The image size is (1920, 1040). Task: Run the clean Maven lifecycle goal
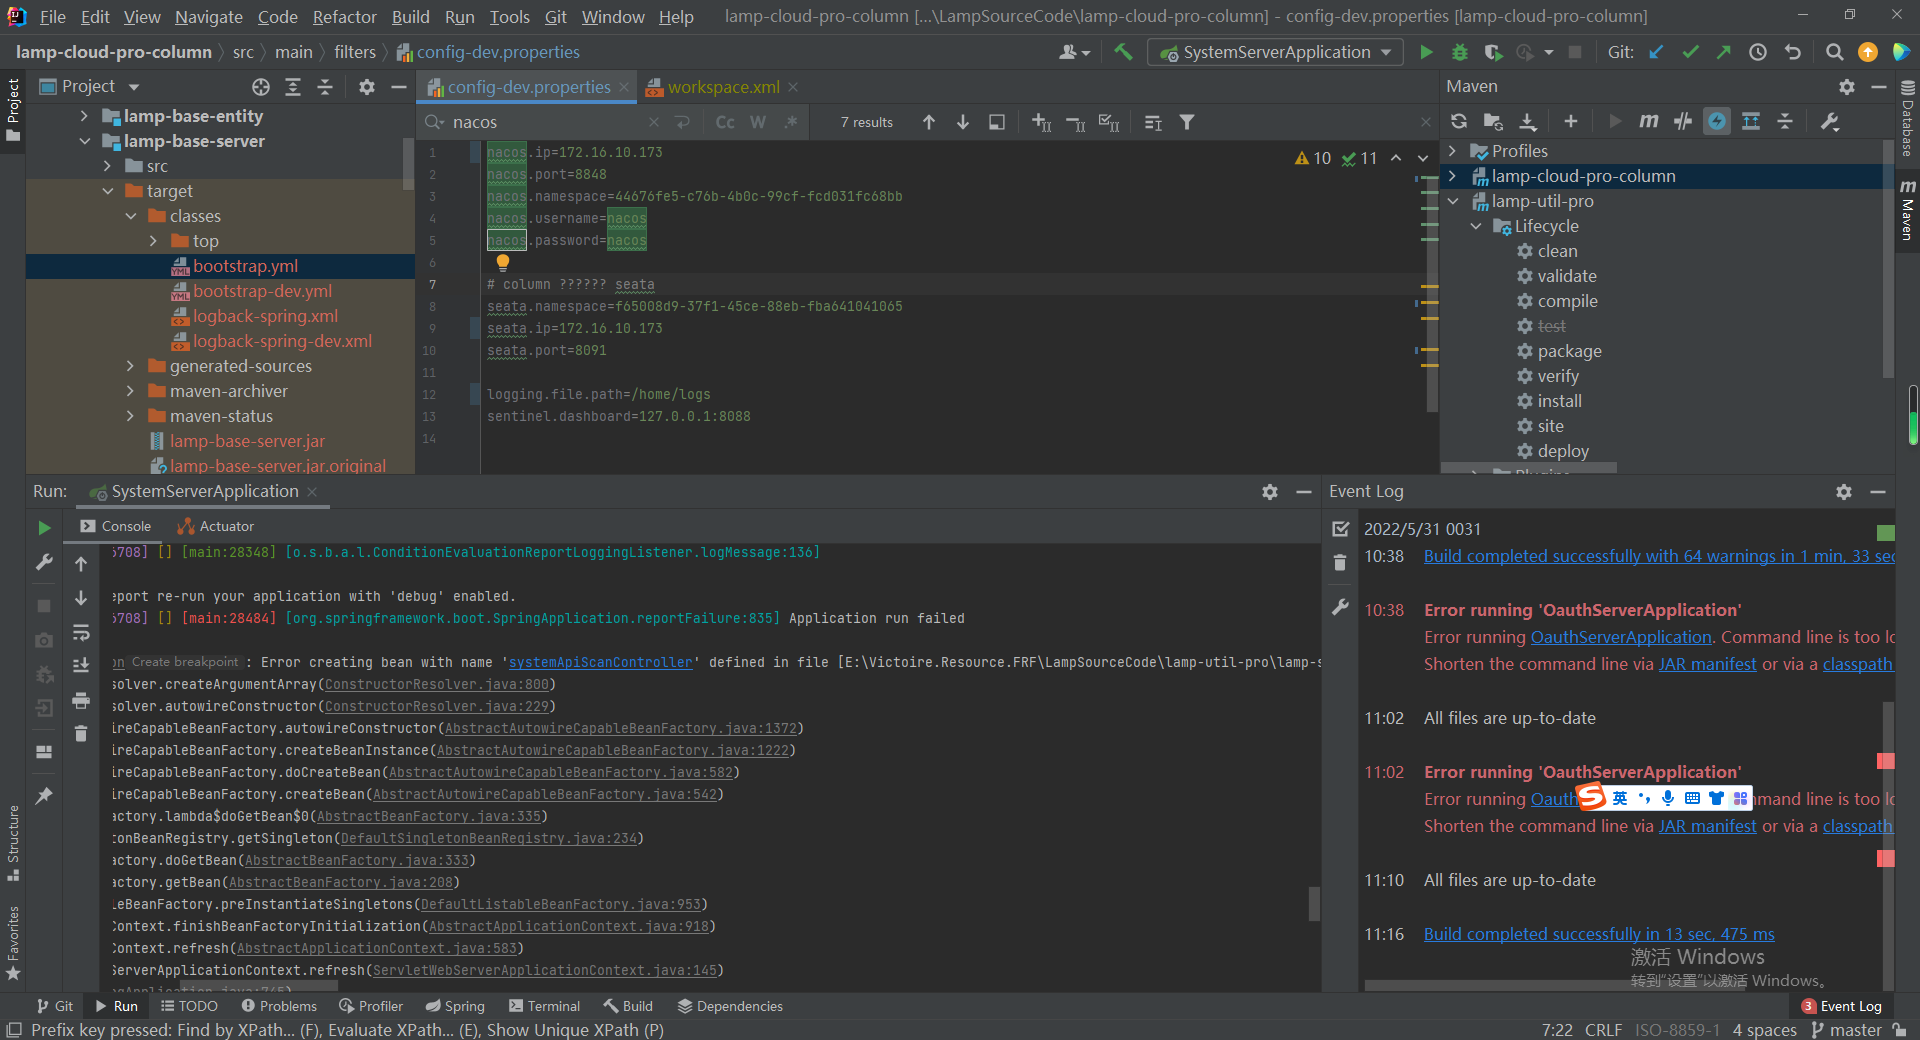tap(1557, 251)
